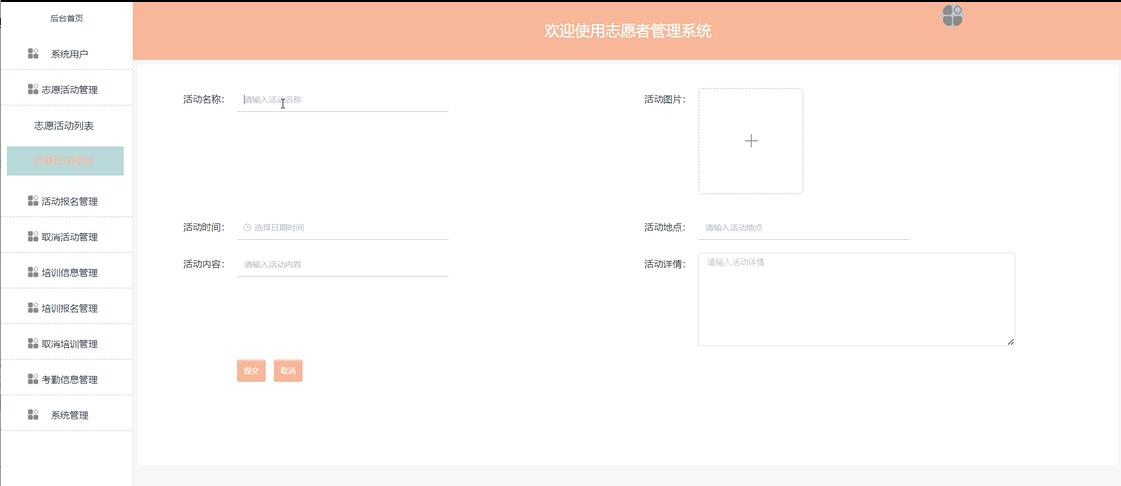This screenshot has height=486, width=1121.
Task: Expand the 考勤信息管理 menu
Action: click(66, 380)
